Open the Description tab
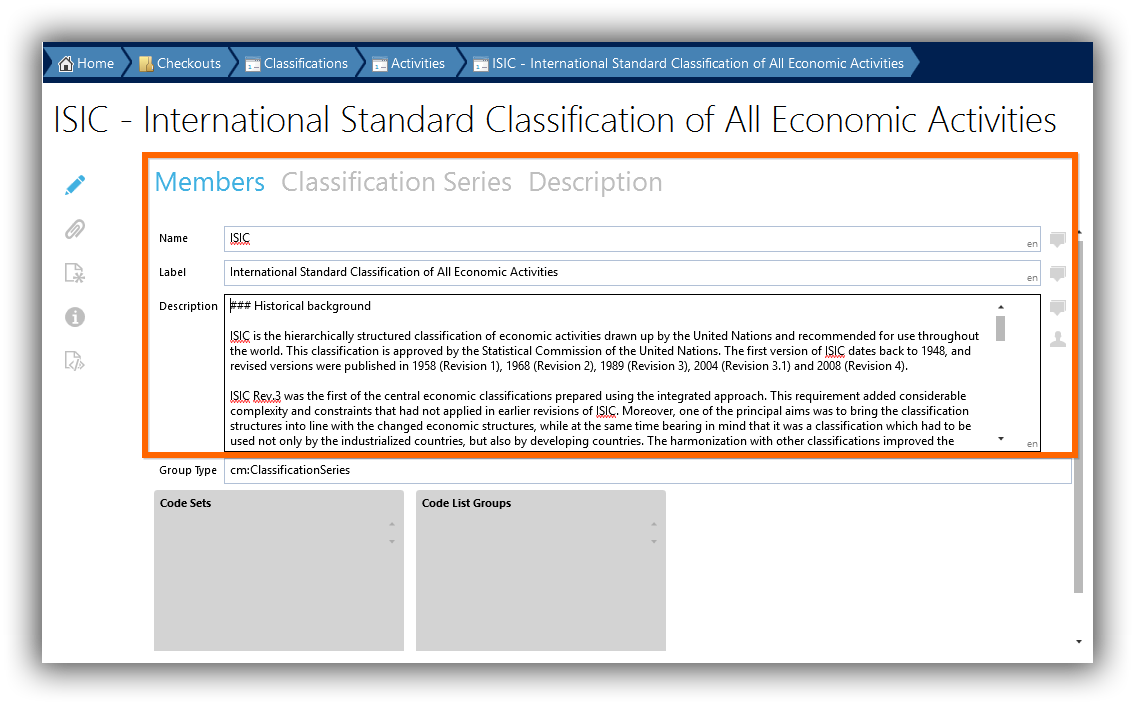 pyautogui.click(x=595, y=182)
